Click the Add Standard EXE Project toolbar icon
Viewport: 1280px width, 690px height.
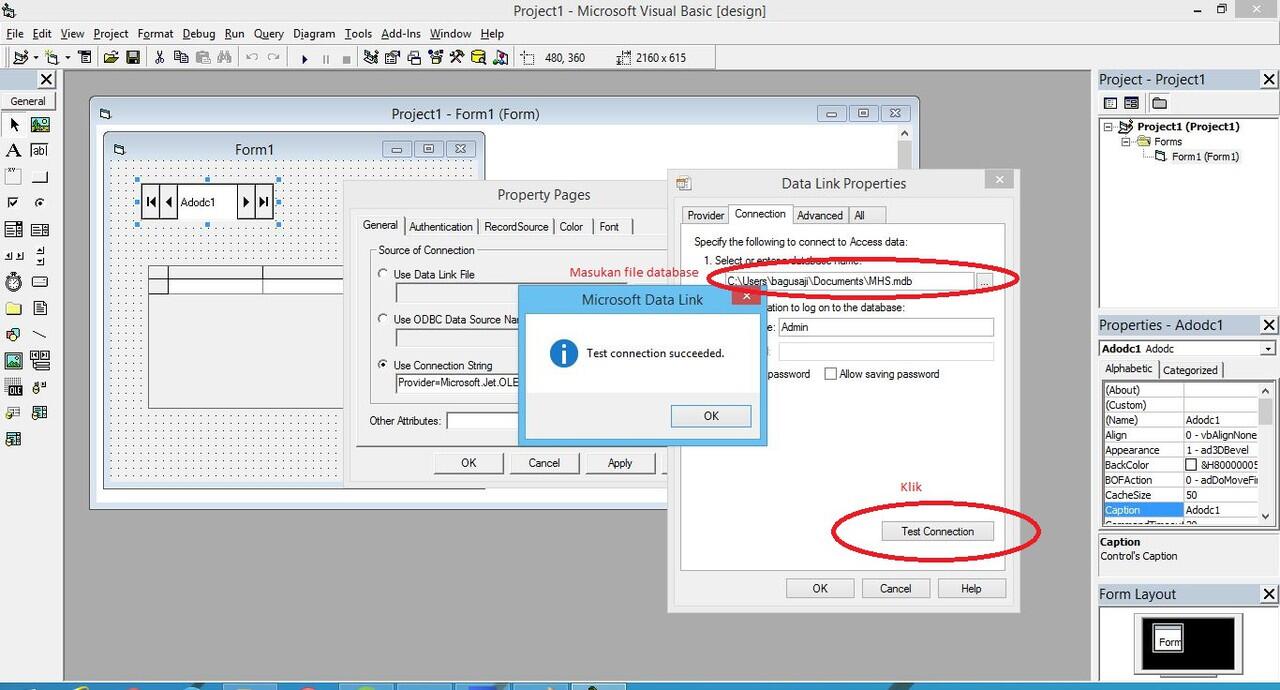(x=20, y=58)
